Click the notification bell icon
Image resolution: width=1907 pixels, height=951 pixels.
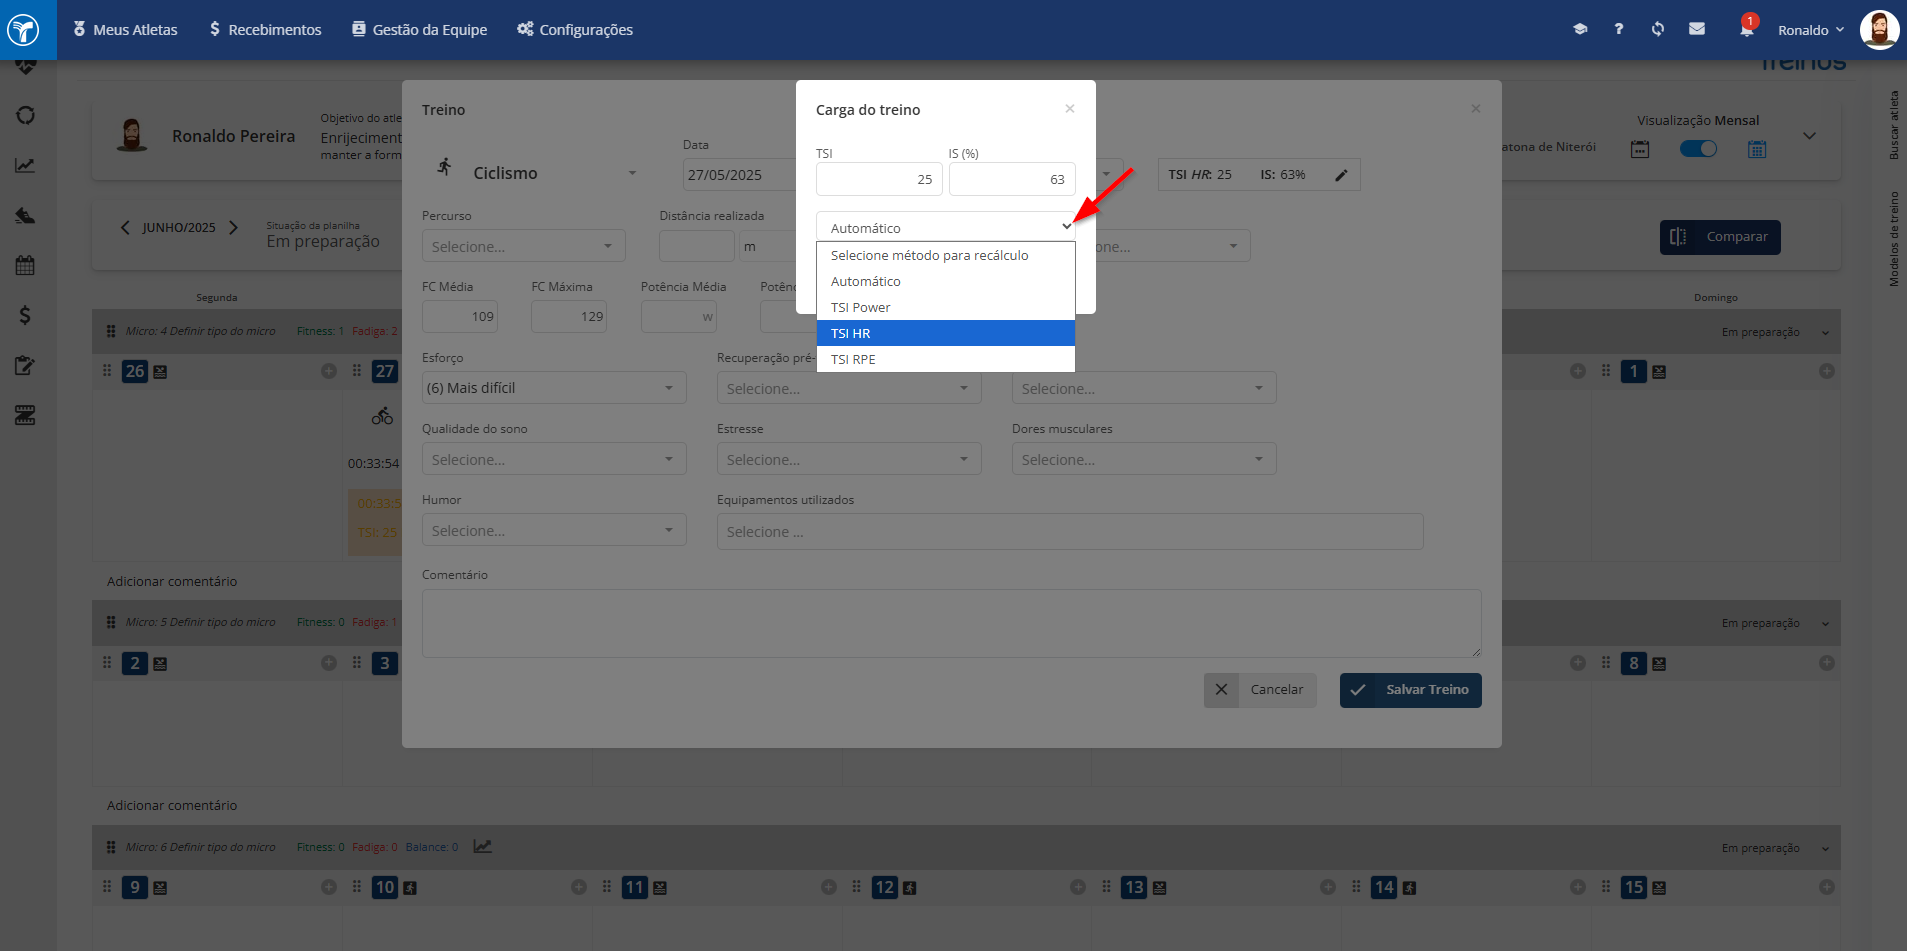(x=1746, y=29)
